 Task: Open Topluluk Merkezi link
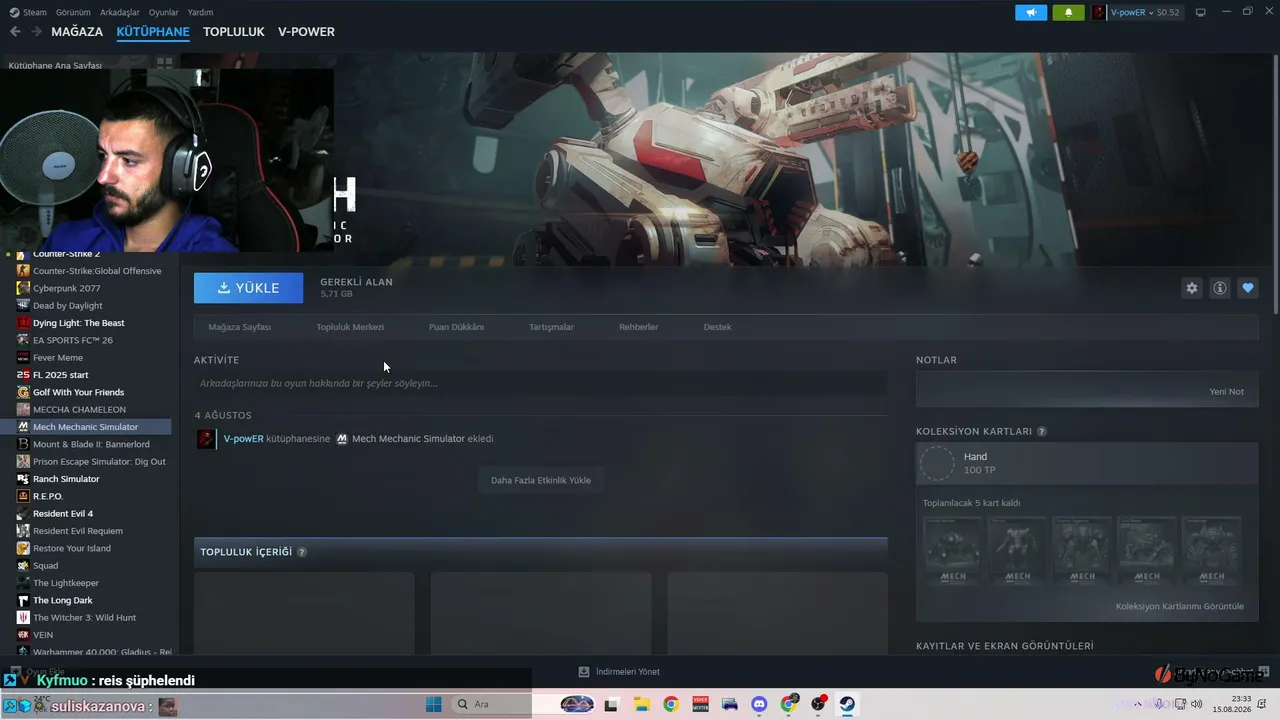350,327
